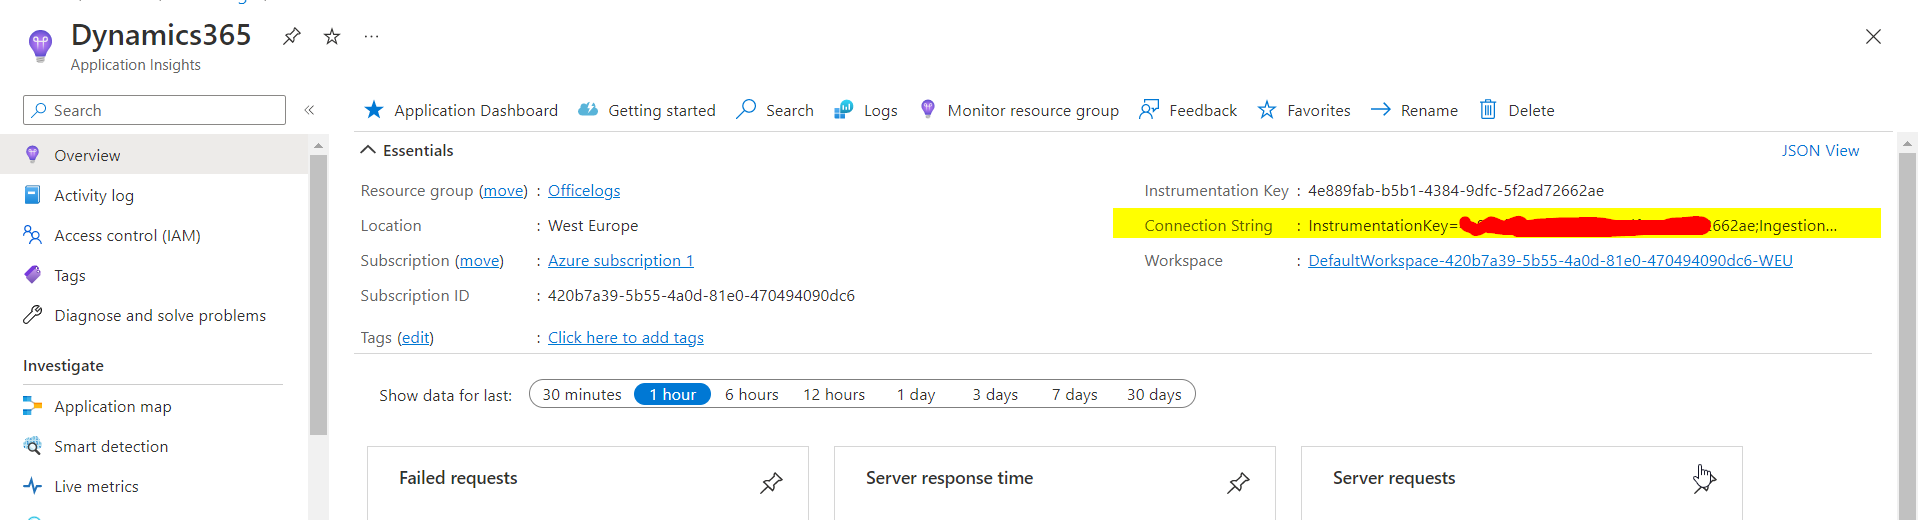Click the Access control people icon
Image resolution: width=1918 pixels, height=520 pixels.
(32, 234)
